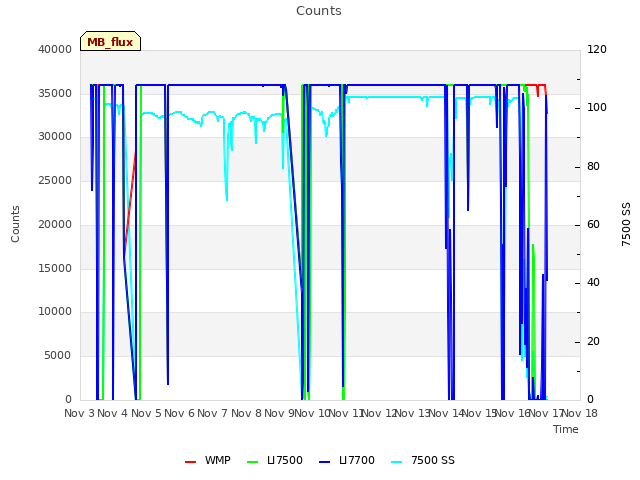The image size is (640, 480).
Task: Click the right 7500 SS axis title
Action: [x=626, y=224]
